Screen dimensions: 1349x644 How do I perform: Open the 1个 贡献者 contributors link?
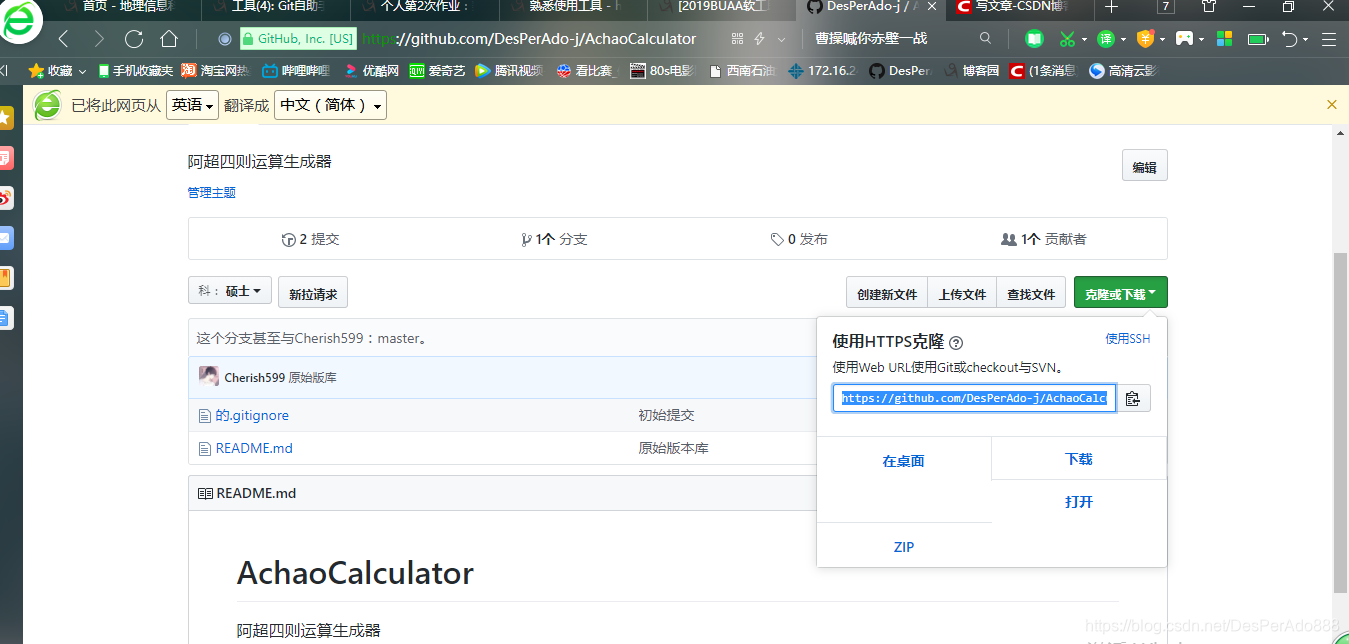coord(1043,239)
